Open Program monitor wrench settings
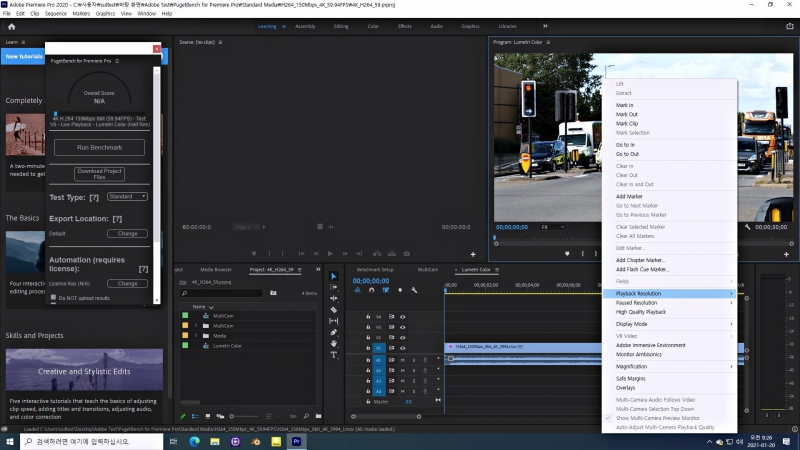Image resolution: width=800 pixels, height=450 pixels. coord(747,227)
